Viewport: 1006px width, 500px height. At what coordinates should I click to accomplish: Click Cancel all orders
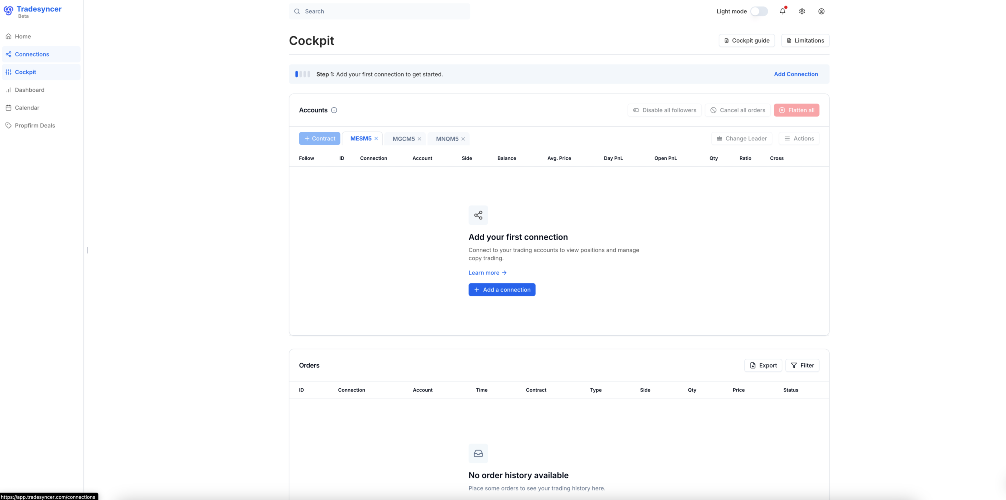738,110
